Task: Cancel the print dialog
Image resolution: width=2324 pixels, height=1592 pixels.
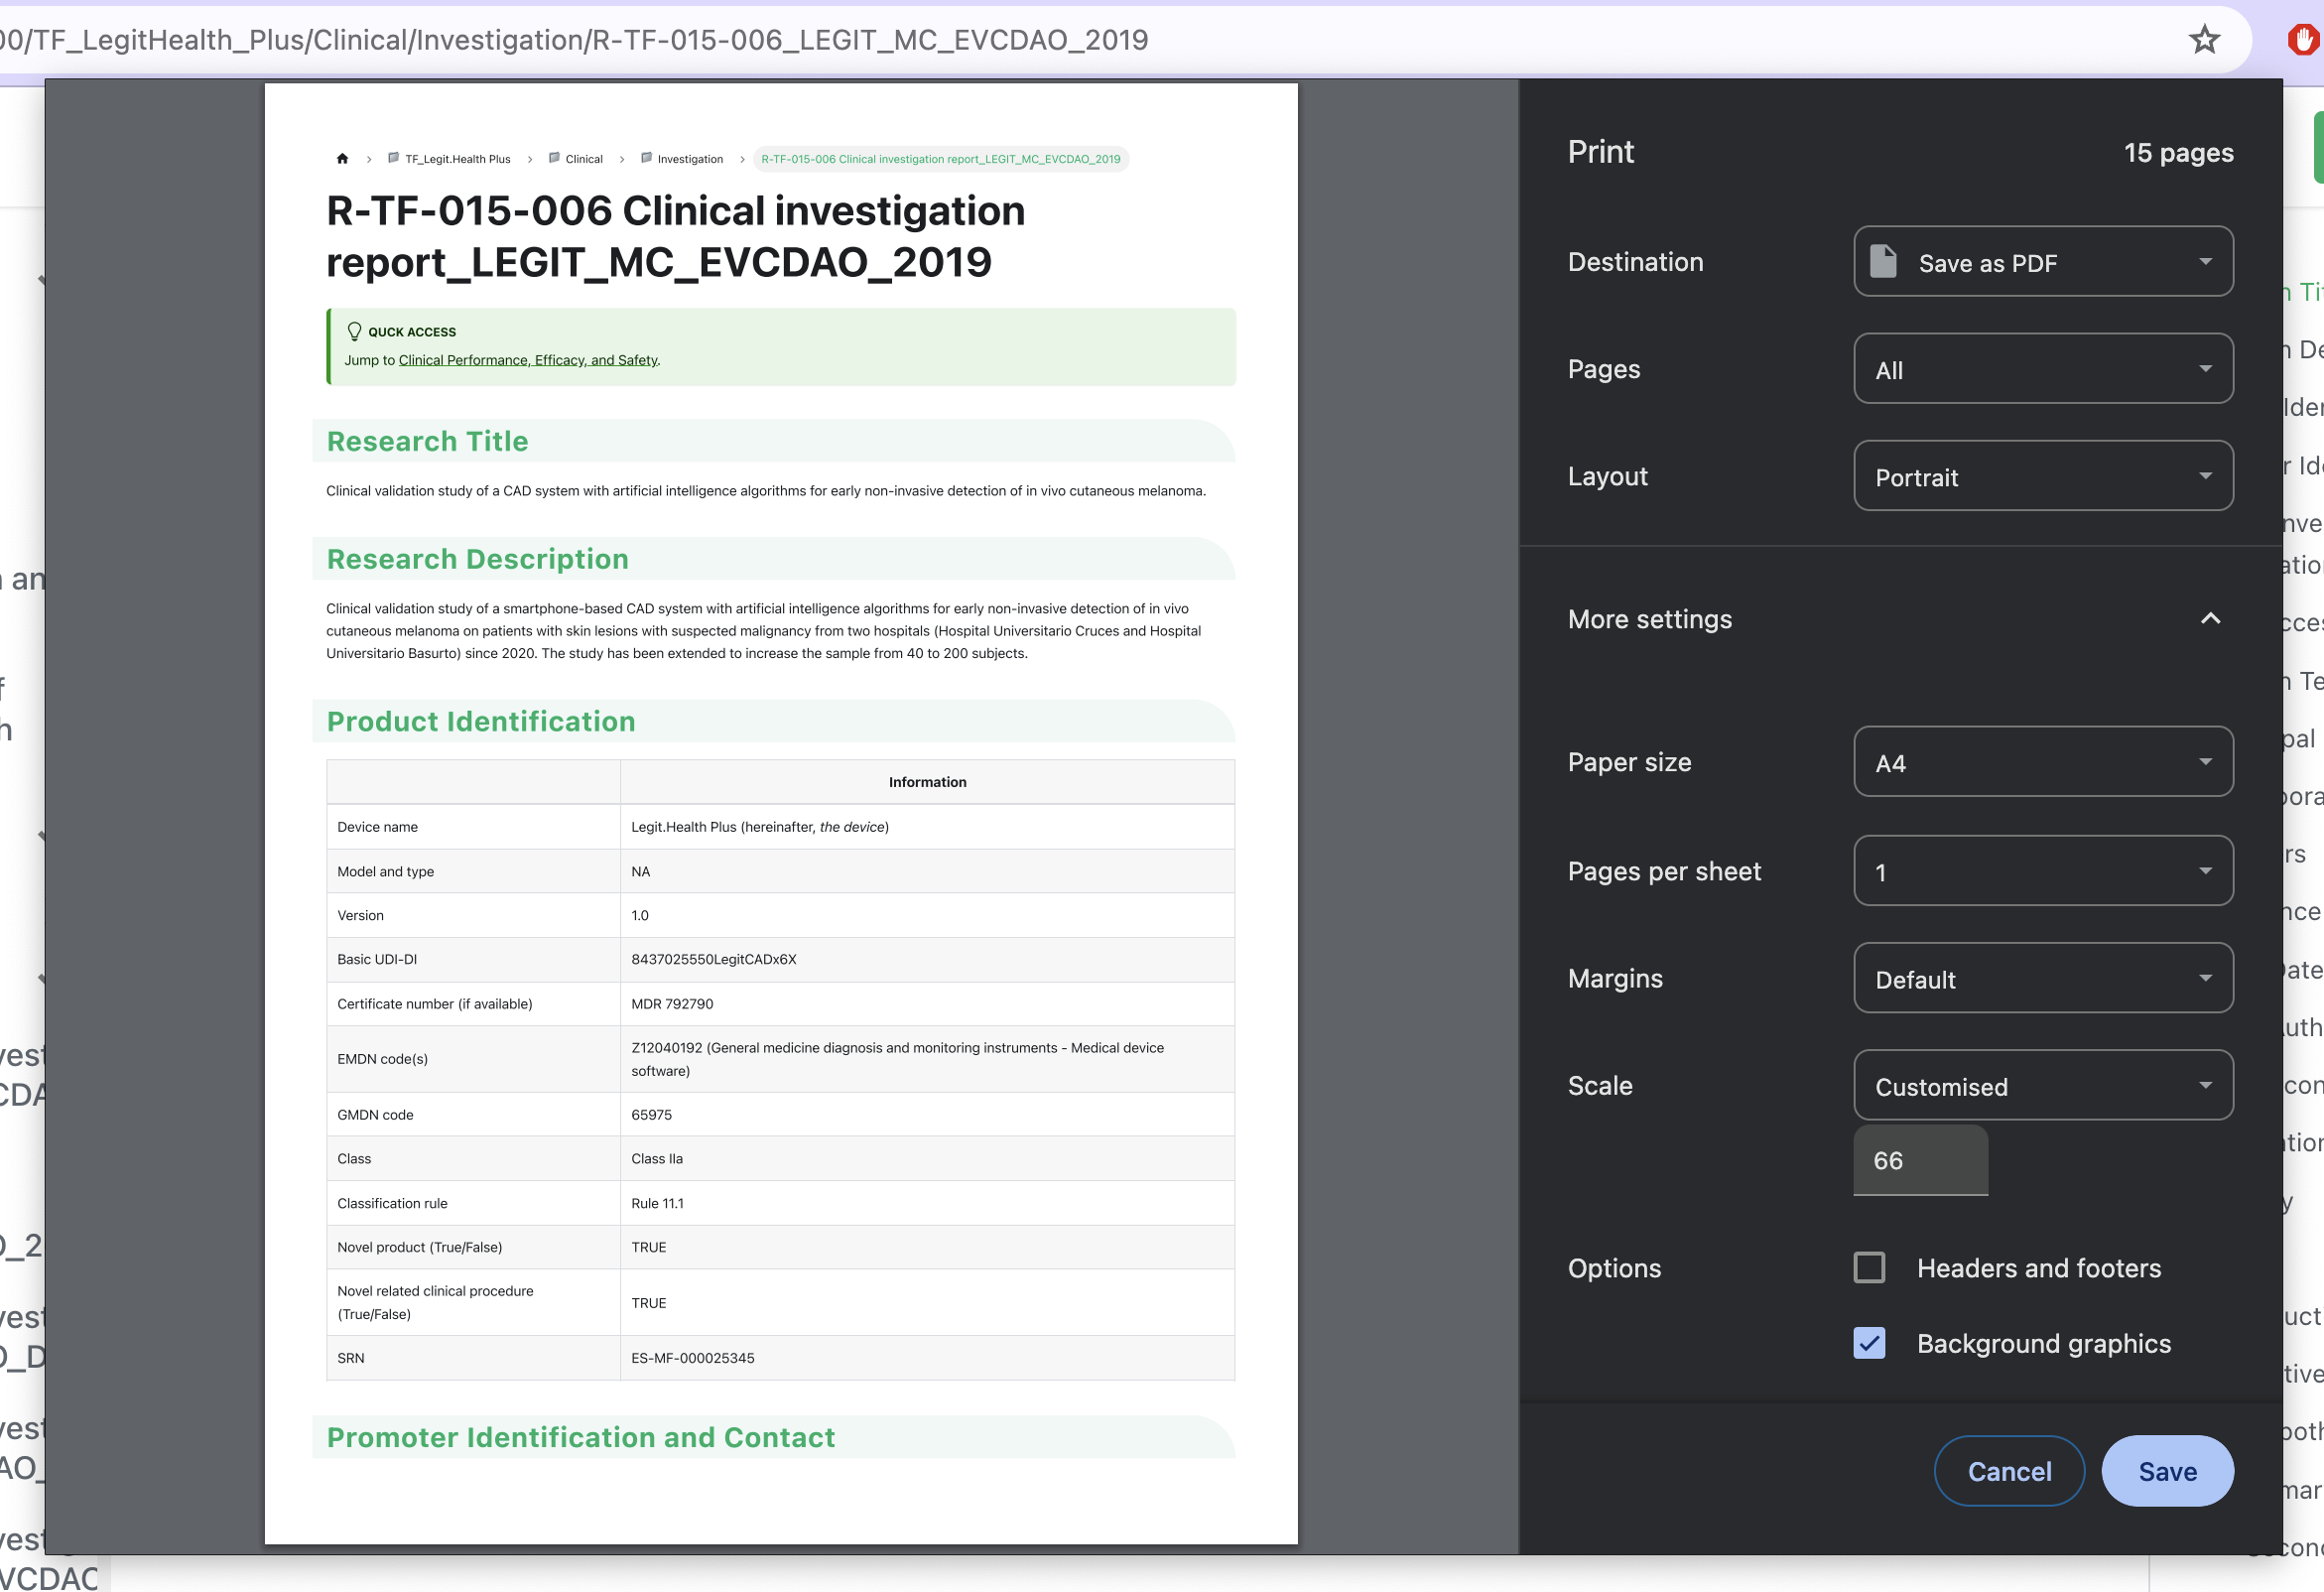Action: tap(2008, 1471)
